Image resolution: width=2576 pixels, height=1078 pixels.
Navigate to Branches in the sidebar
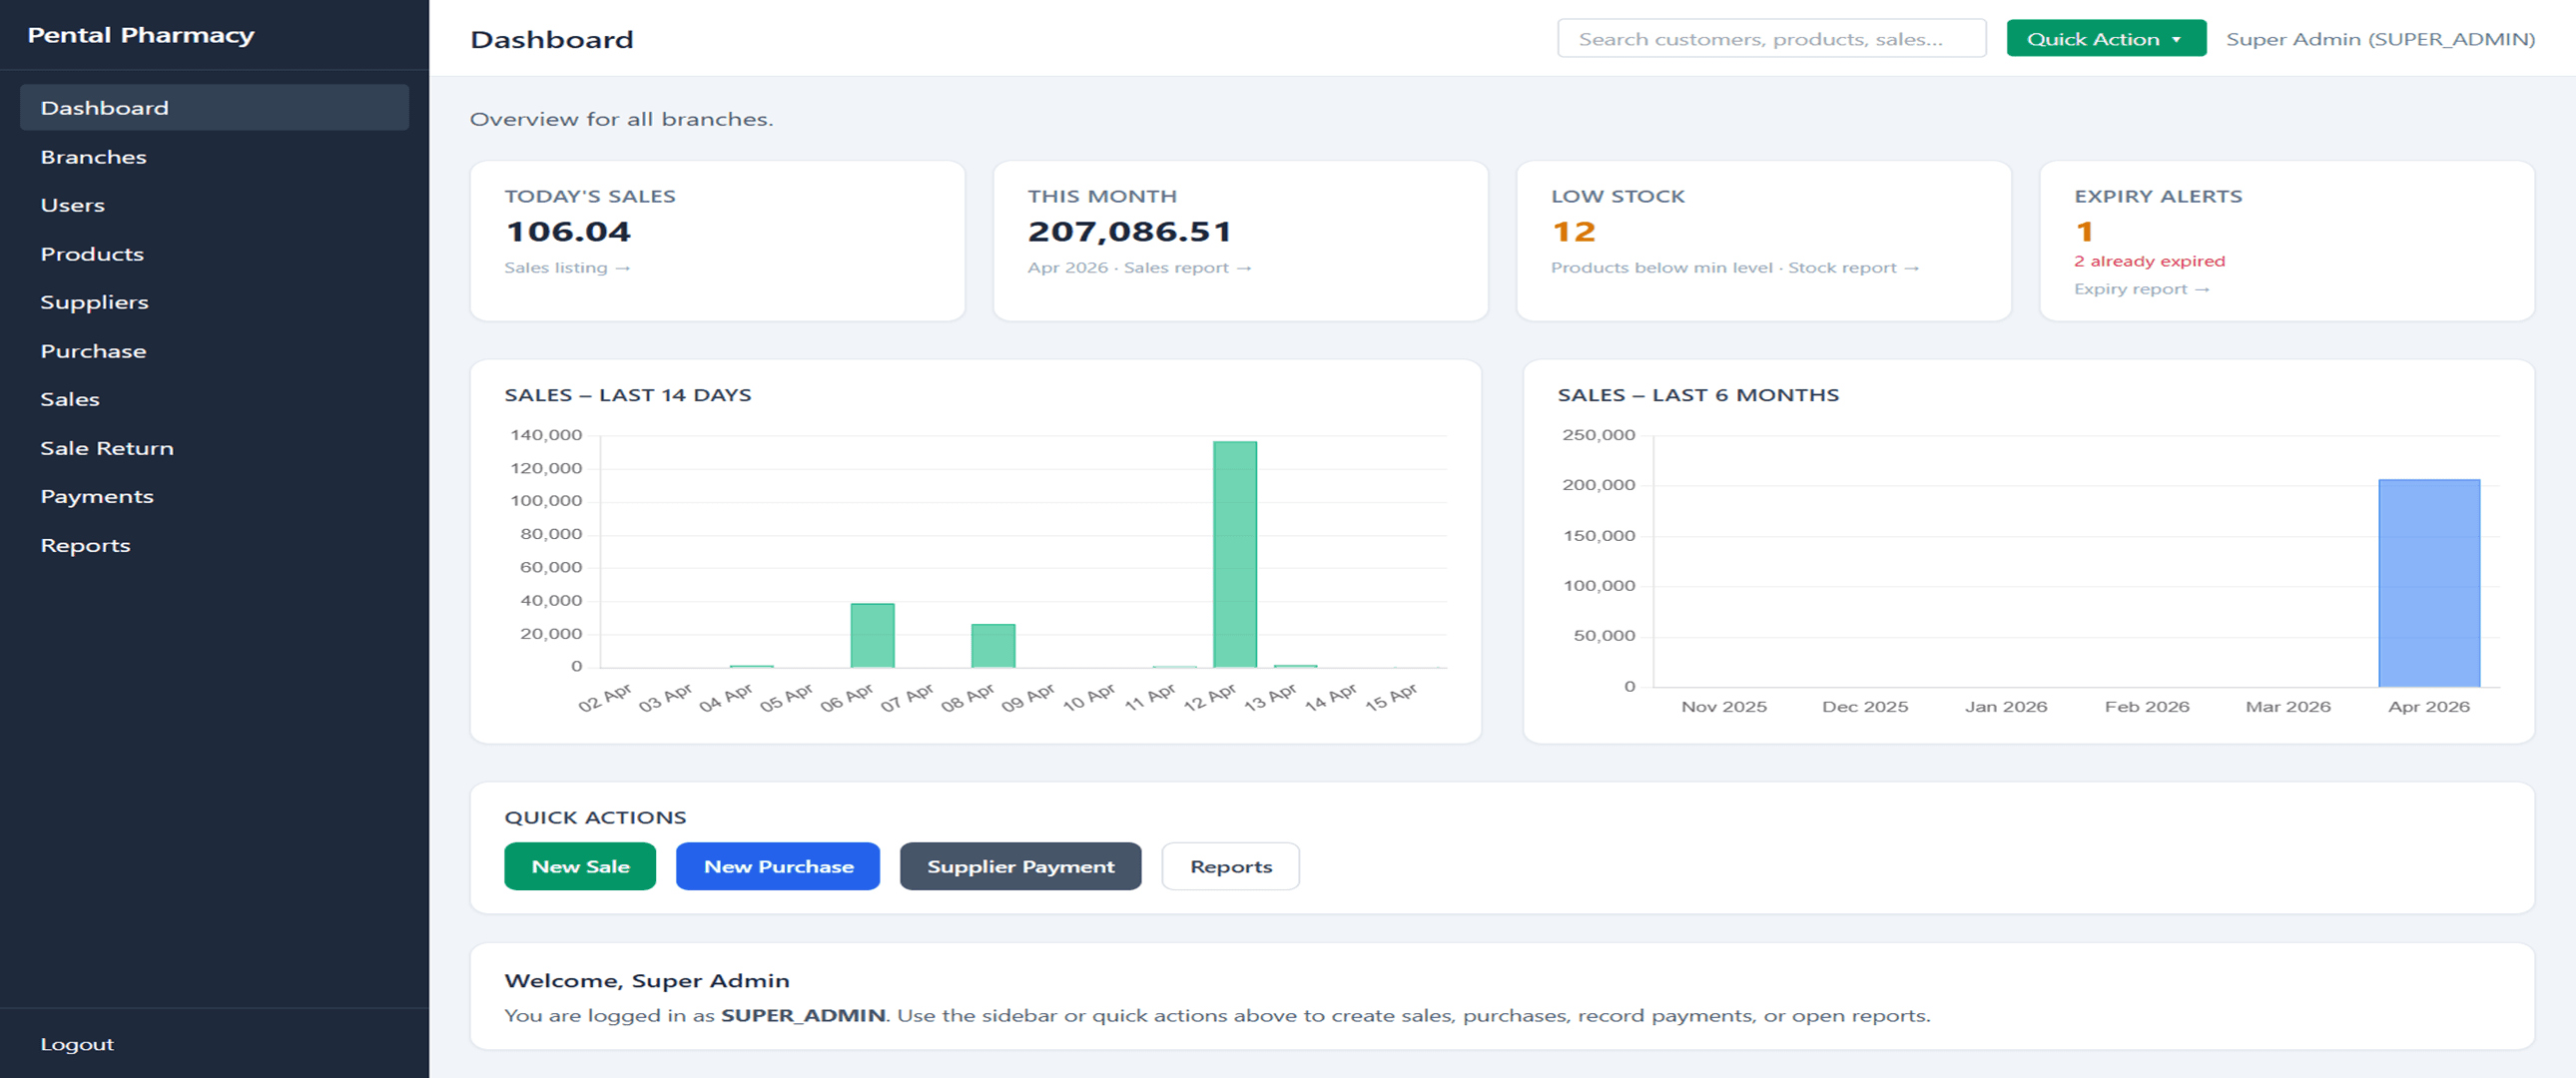coord(93,156)
